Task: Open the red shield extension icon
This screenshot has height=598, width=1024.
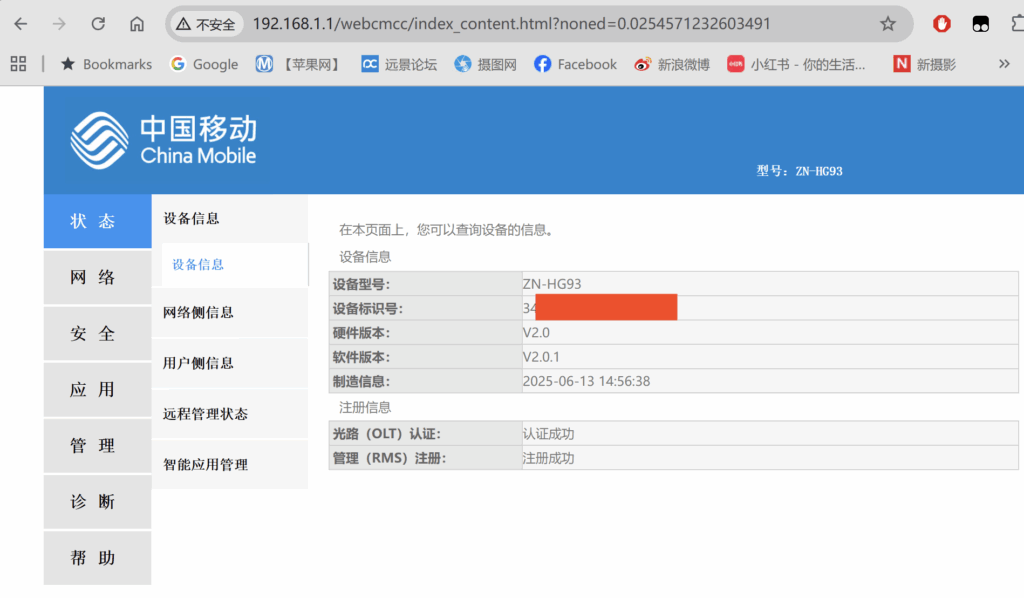Action: [941, 24]
